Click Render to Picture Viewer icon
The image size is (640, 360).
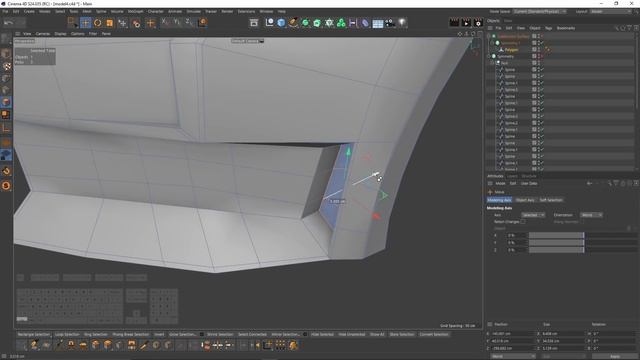click(466, 23)
